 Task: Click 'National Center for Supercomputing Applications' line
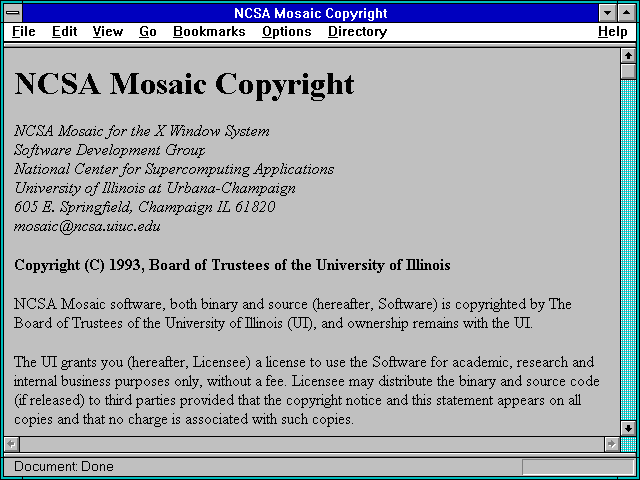point(174,169)
